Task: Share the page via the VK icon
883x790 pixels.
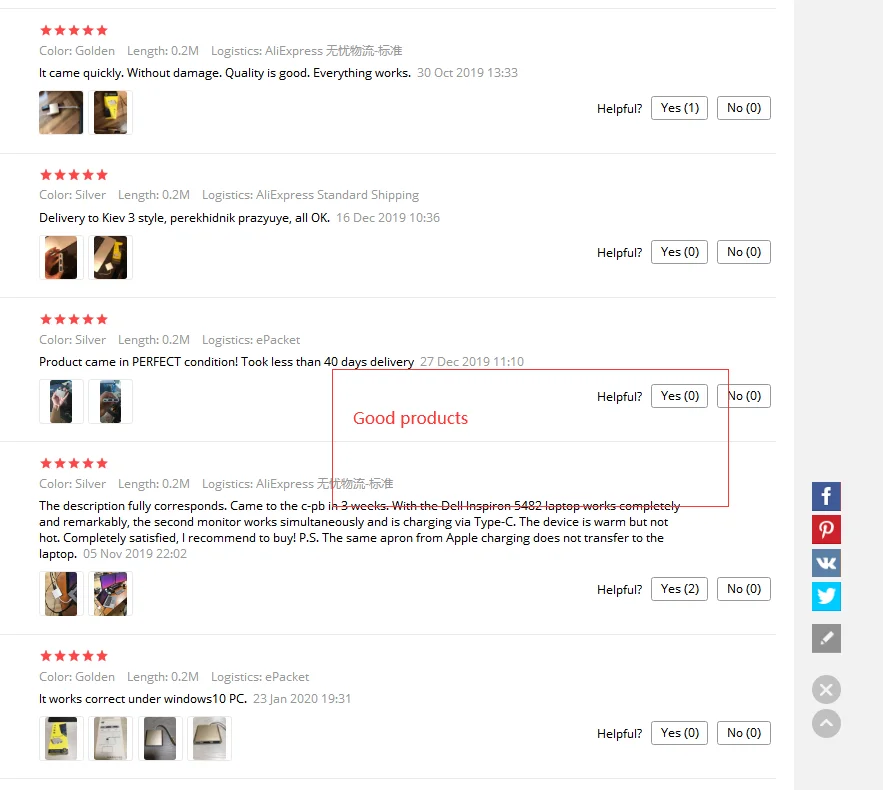Action: pos(826,563)
